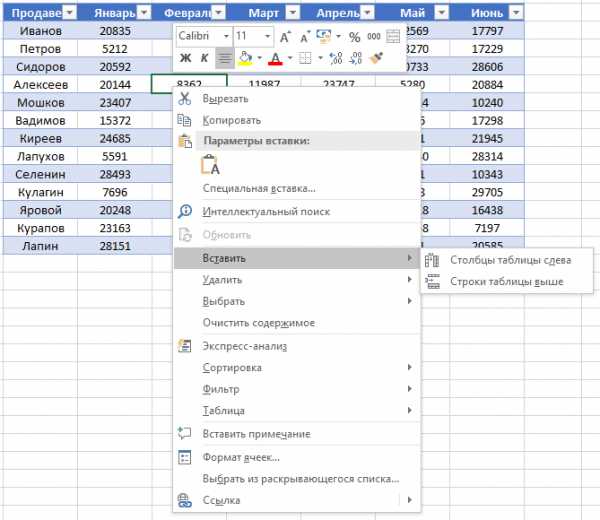Click the Smart Lookup magnifier icon

click(185, 211)
